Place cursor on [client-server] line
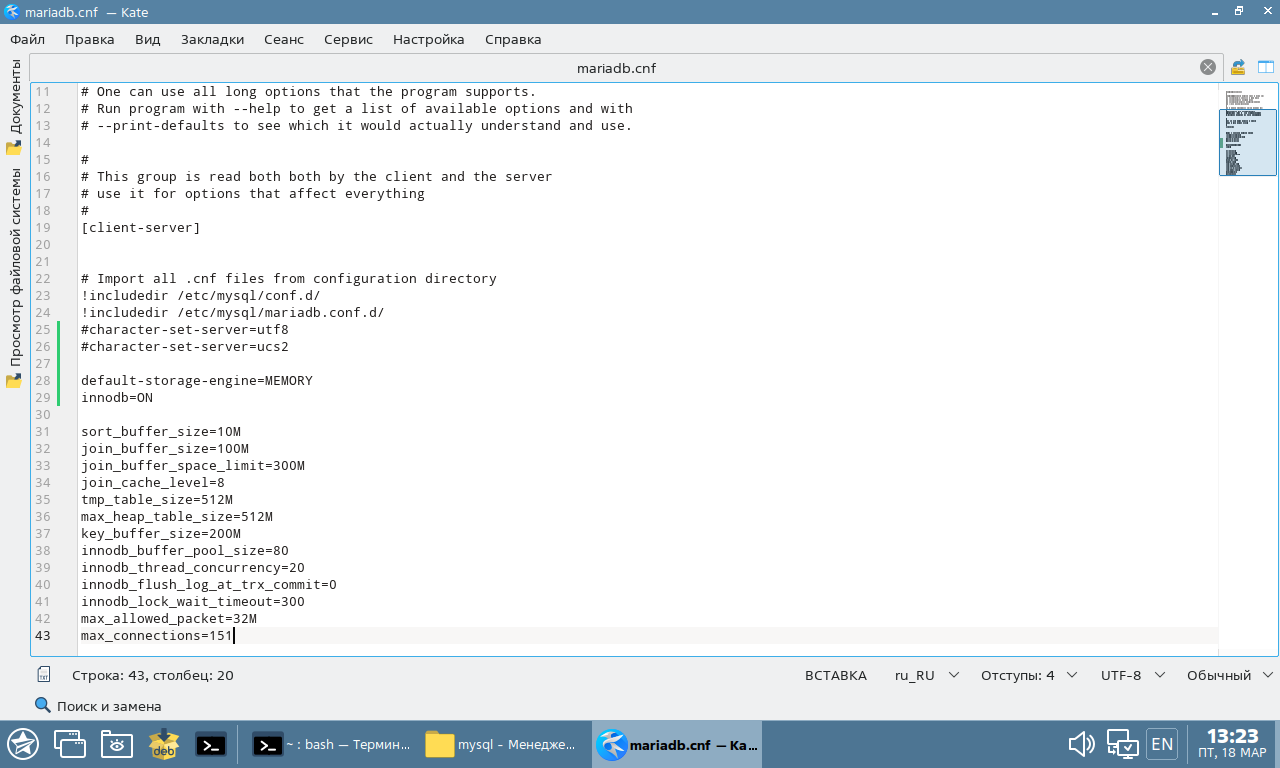This screenshot has height=768, width=1280. (141, 228)
